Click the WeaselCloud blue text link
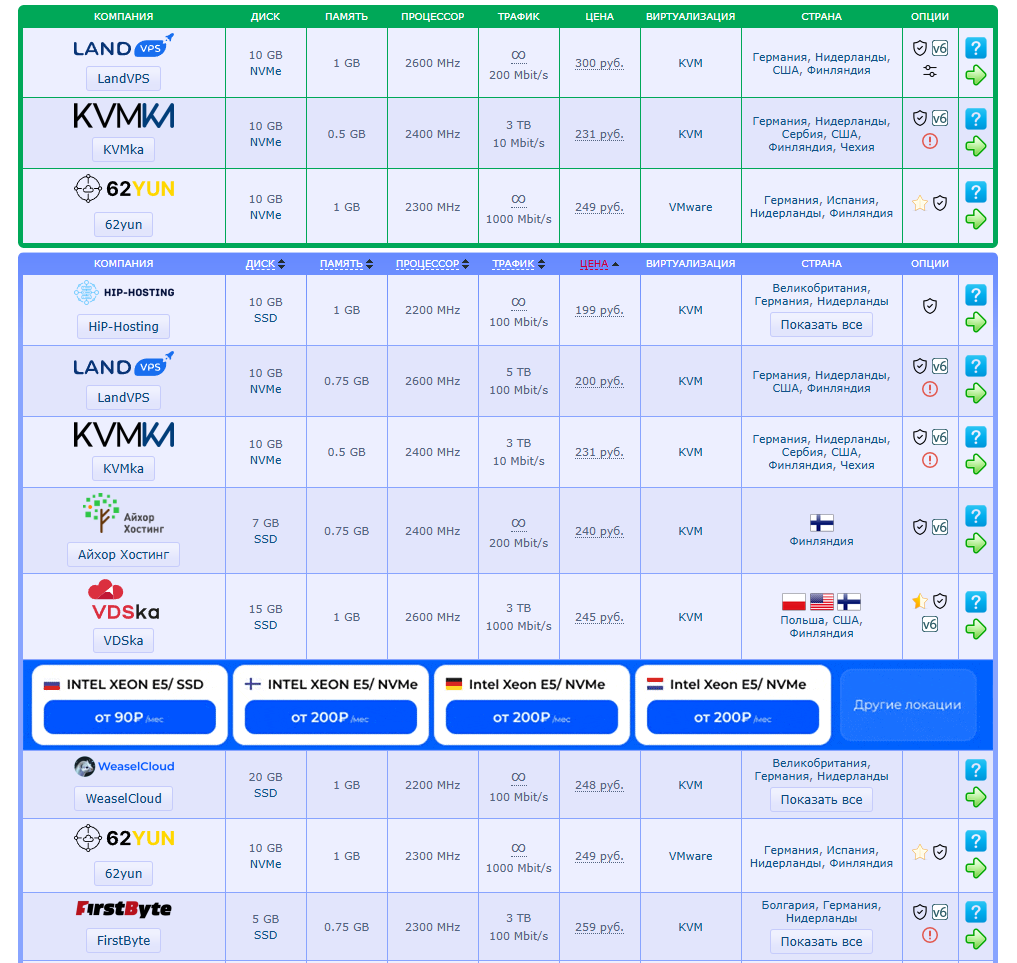This screenshot has width=1017, height=963. click(x=136, y=767)
